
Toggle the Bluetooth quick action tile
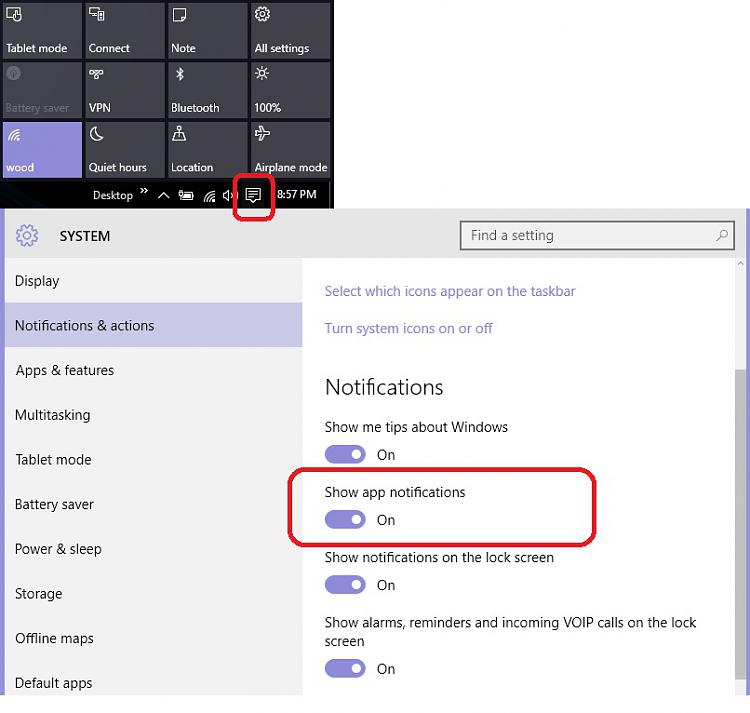click(208, 90)
